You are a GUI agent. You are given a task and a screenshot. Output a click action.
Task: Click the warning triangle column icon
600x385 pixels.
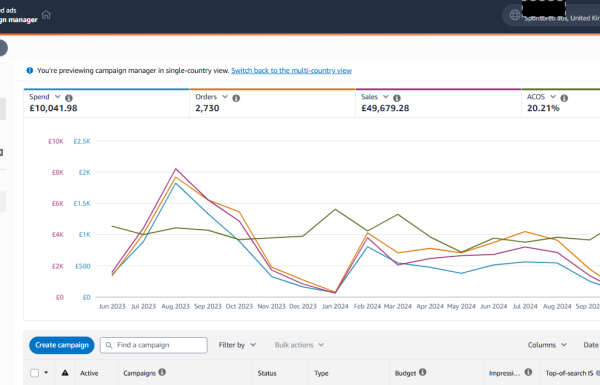(x=65, y=372)
